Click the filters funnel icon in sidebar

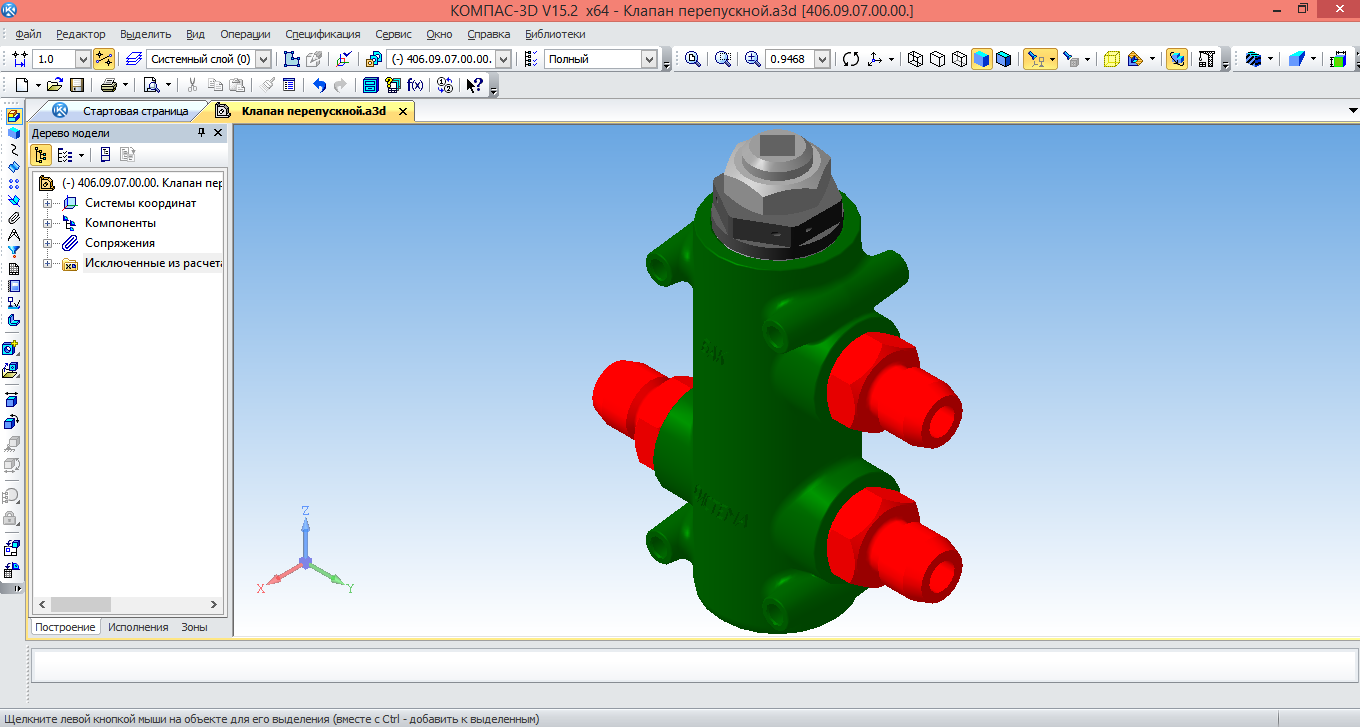pyautogui.click(x=13, y=251)
